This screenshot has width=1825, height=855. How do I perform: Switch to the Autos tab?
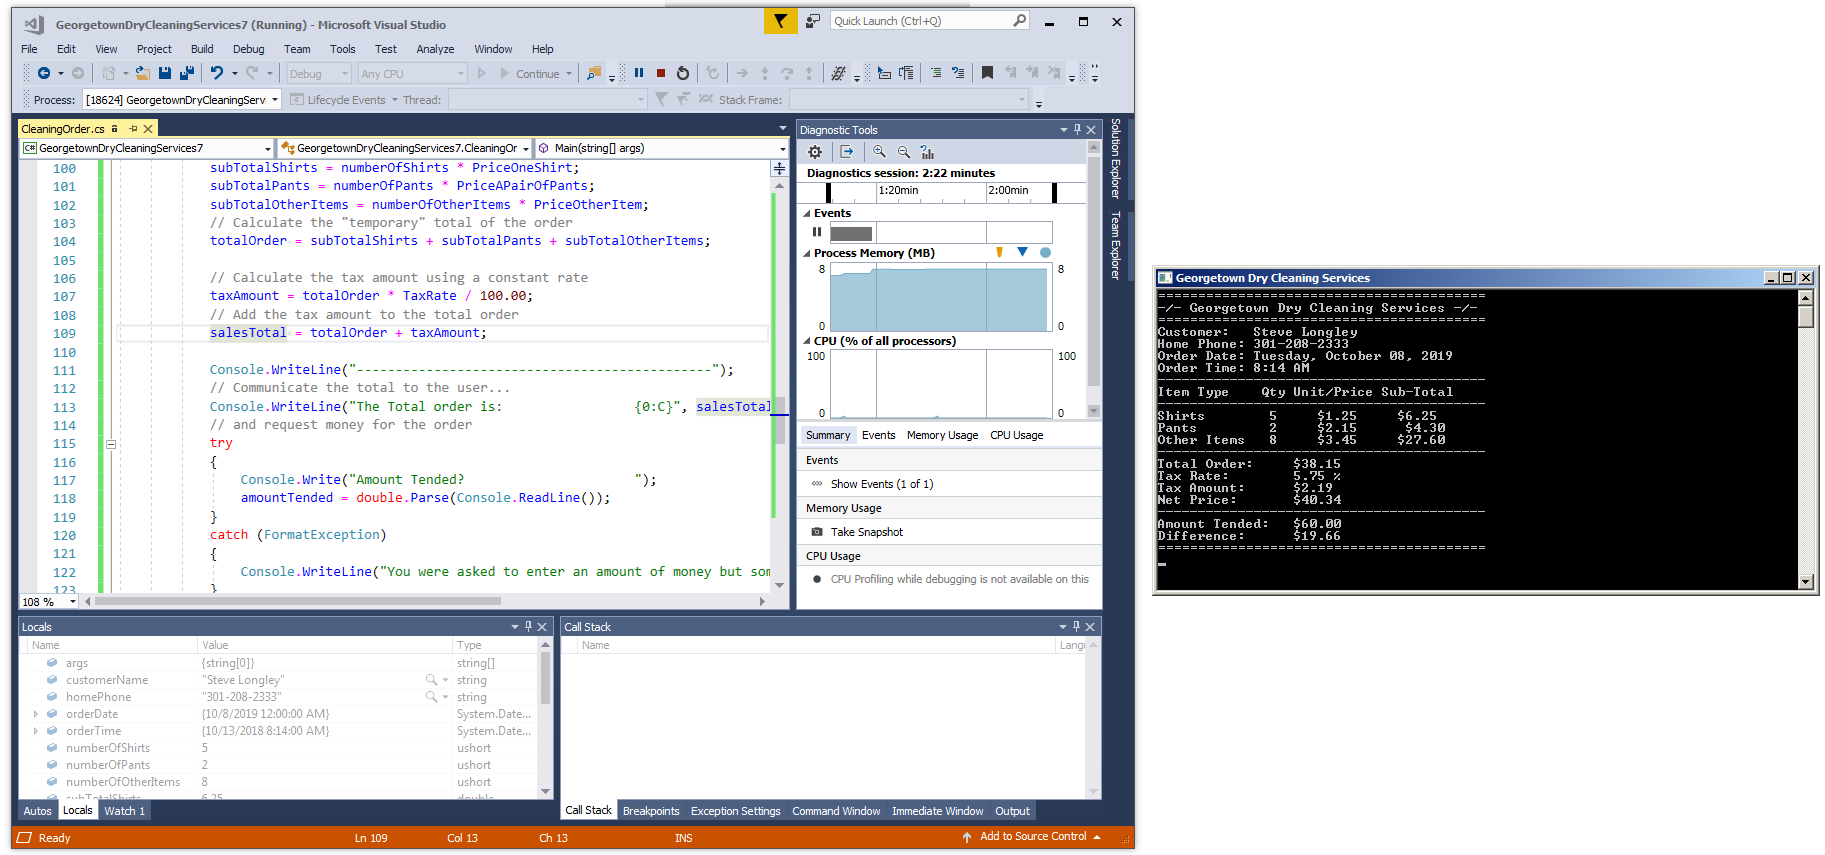[x=38, y=811]
